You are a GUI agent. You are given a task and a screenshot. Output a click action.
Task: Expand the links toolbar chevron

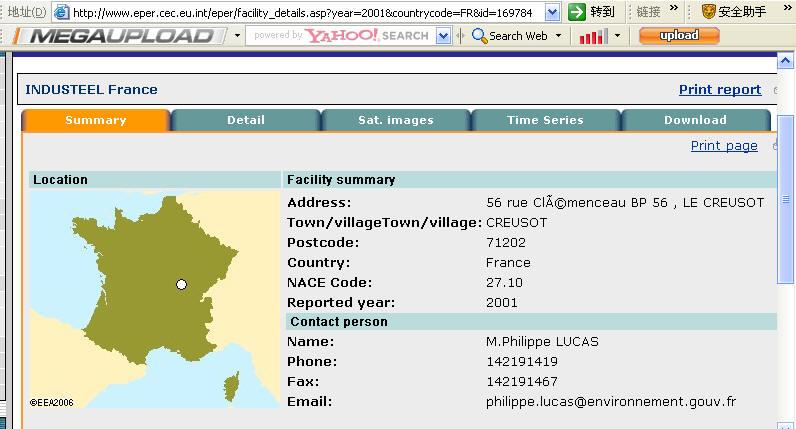point(674,8)
